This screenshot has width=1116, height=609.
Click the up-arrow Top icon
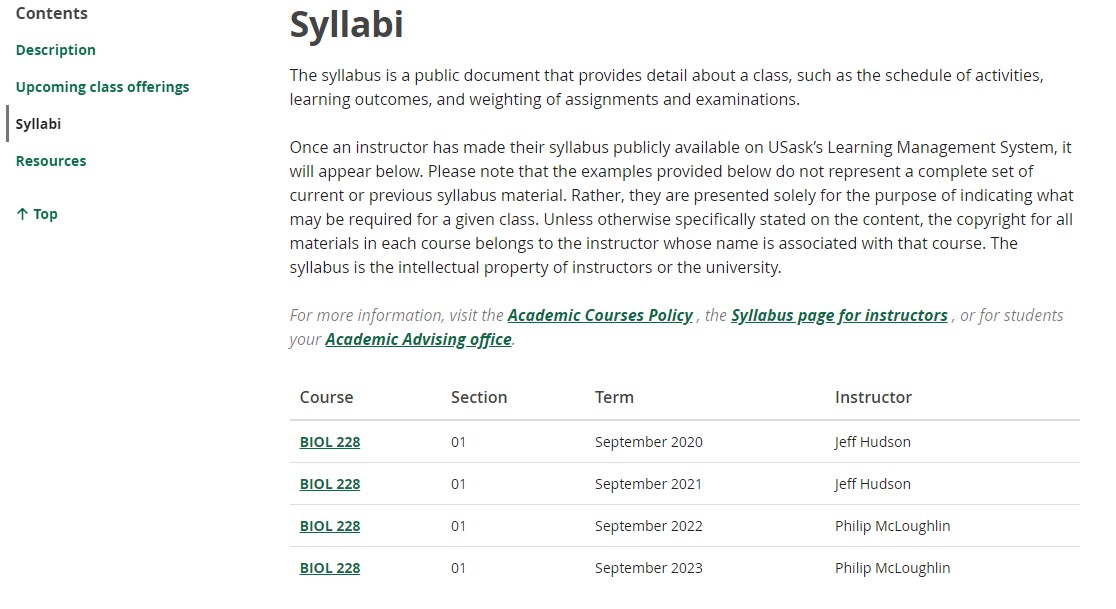coord(22,214)
